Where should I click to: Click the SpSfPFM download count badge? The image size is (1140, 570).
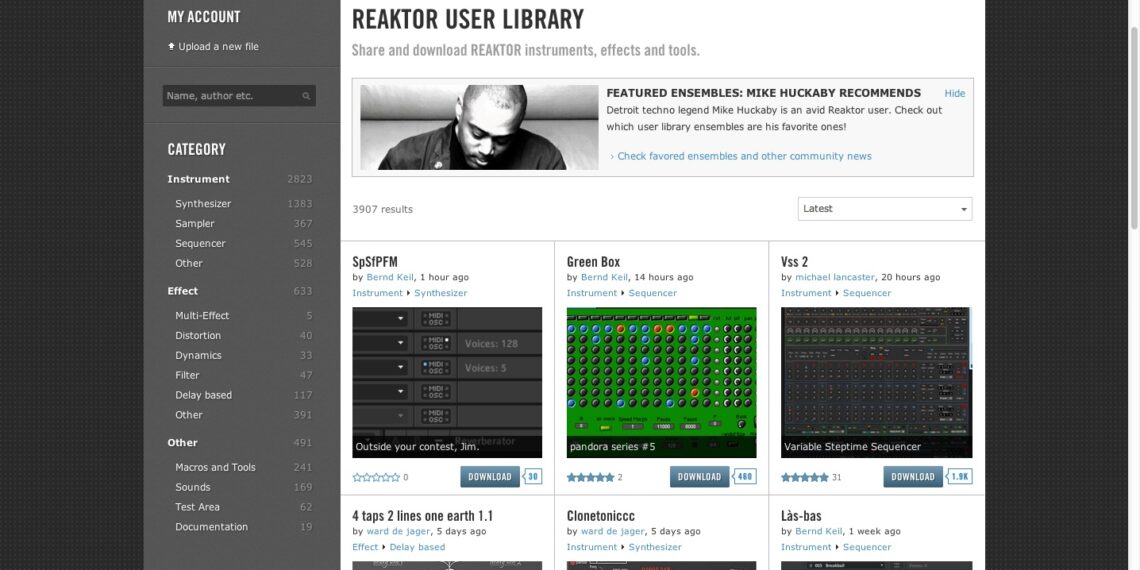tap(533, 477)
